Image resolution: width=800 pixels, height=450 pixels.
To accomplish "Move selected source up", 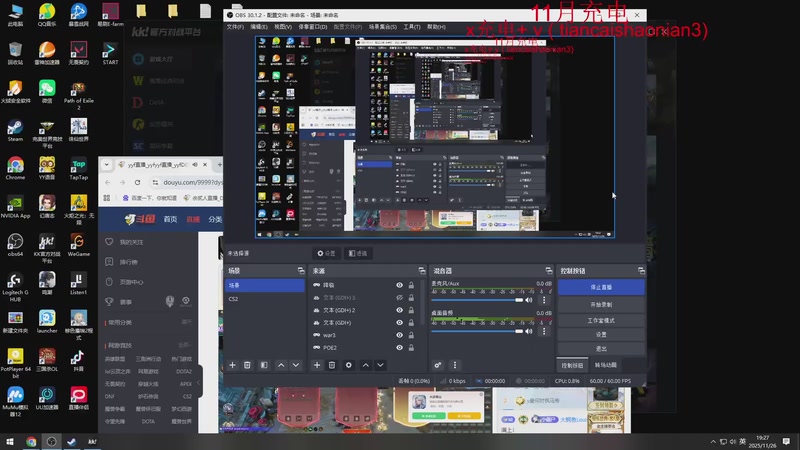I will [365, 365].
